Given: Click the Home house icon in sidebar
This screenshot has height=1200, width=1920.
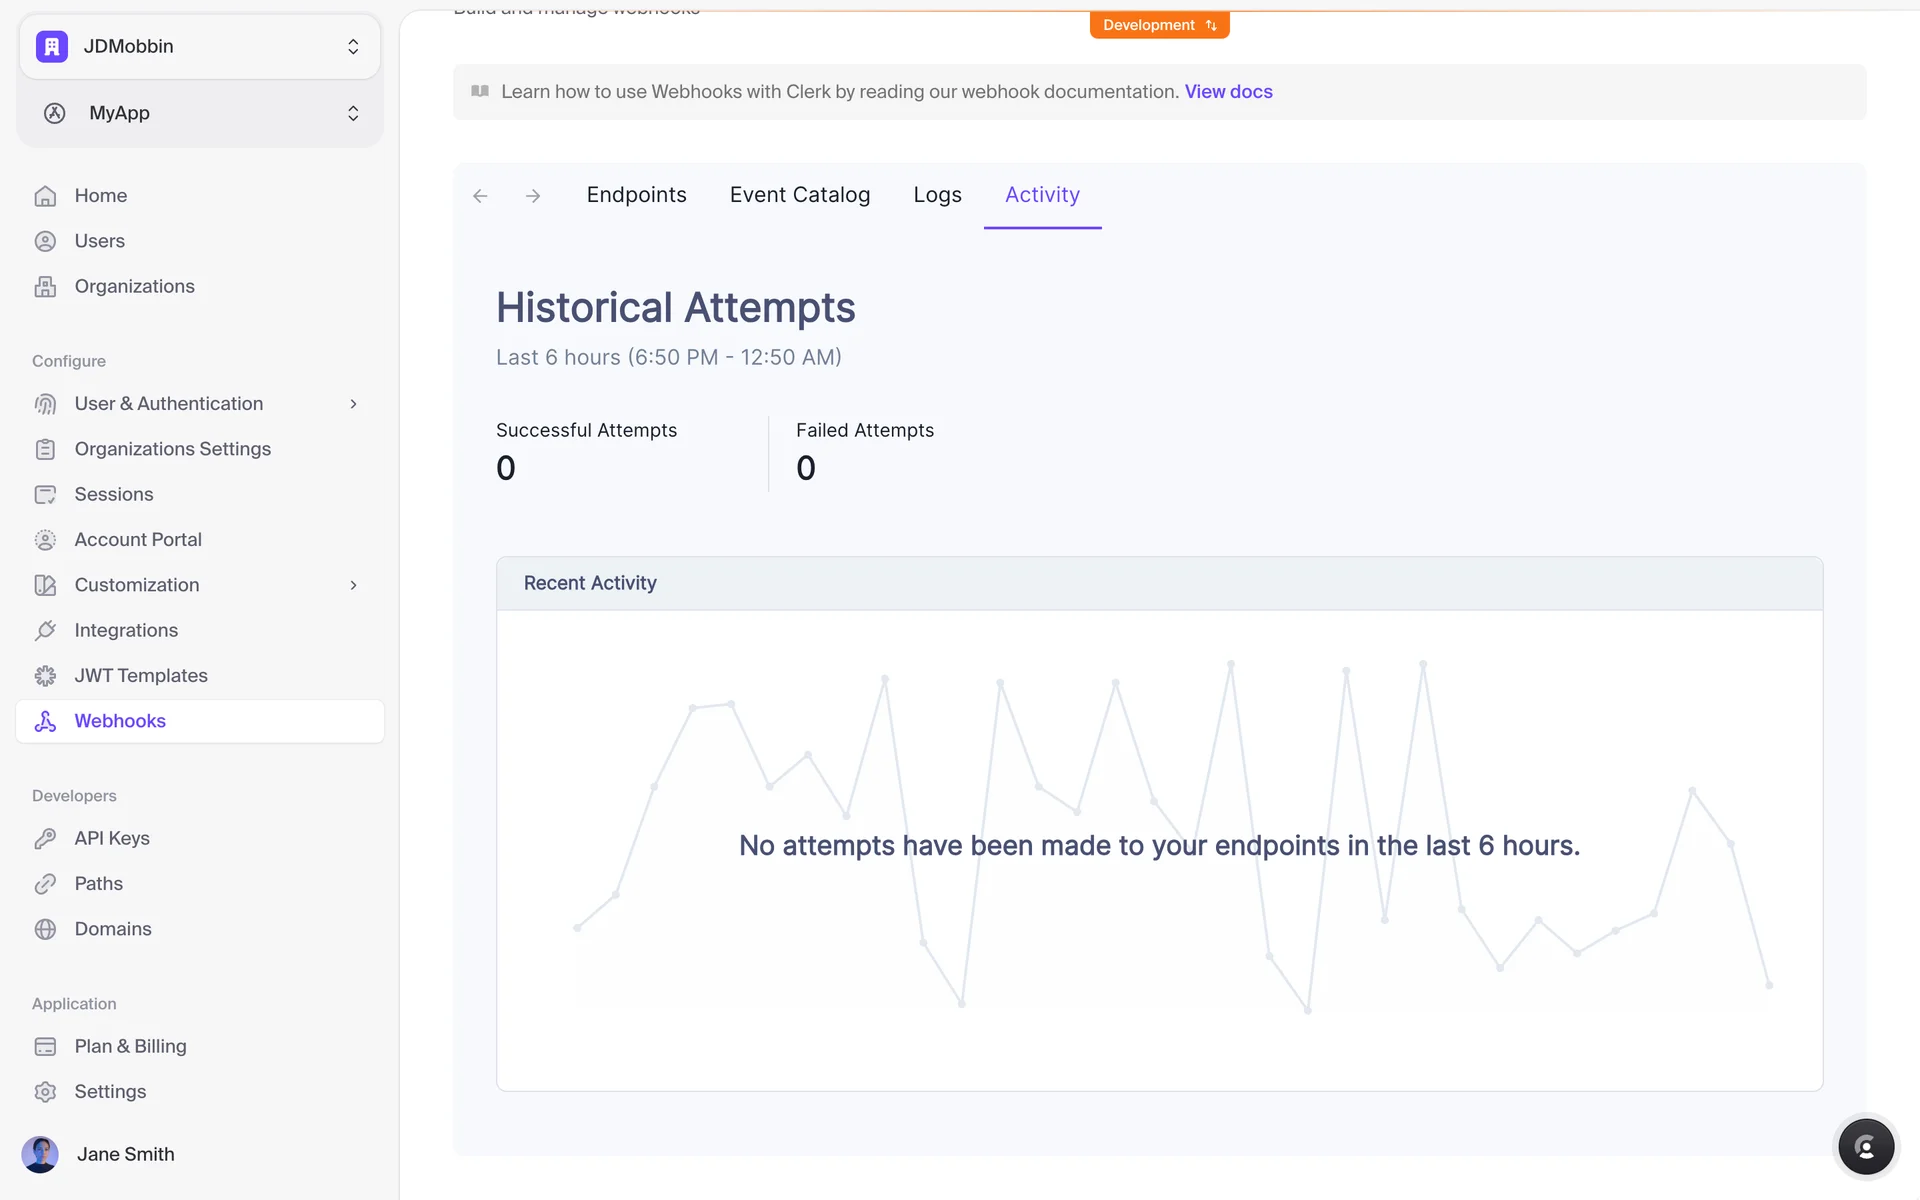Looking at the screenshot, I should tap(45, 196).
